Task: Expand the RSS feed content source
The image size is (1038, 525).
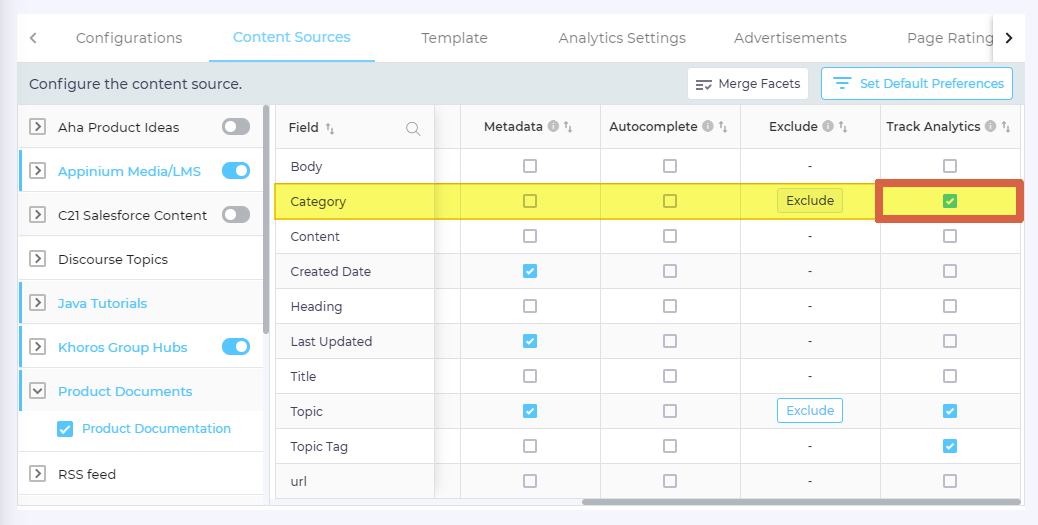Action: tap(38, 474)
